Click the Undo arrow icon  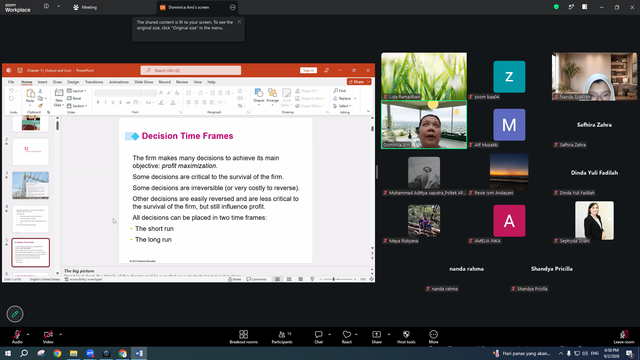[11, 91]
